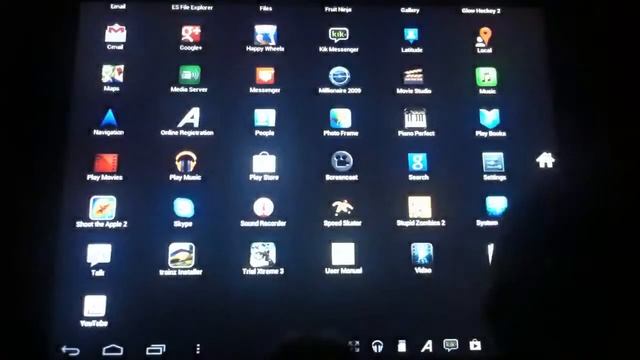Launch Google+ from the app grid

tap(191, 34)
